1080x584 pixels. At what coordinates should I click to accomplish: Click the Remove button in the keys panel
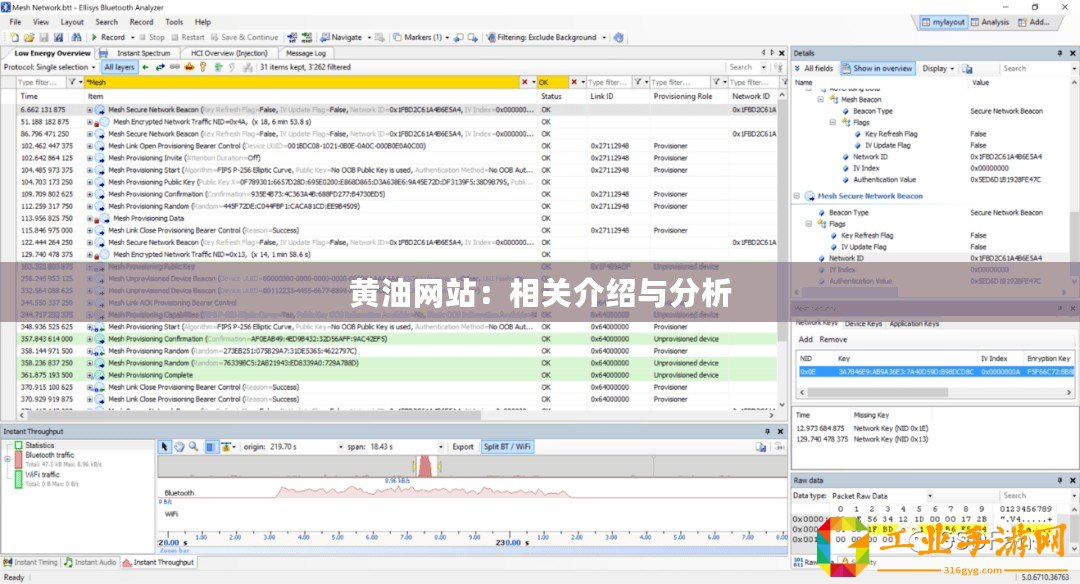[833, 340]
